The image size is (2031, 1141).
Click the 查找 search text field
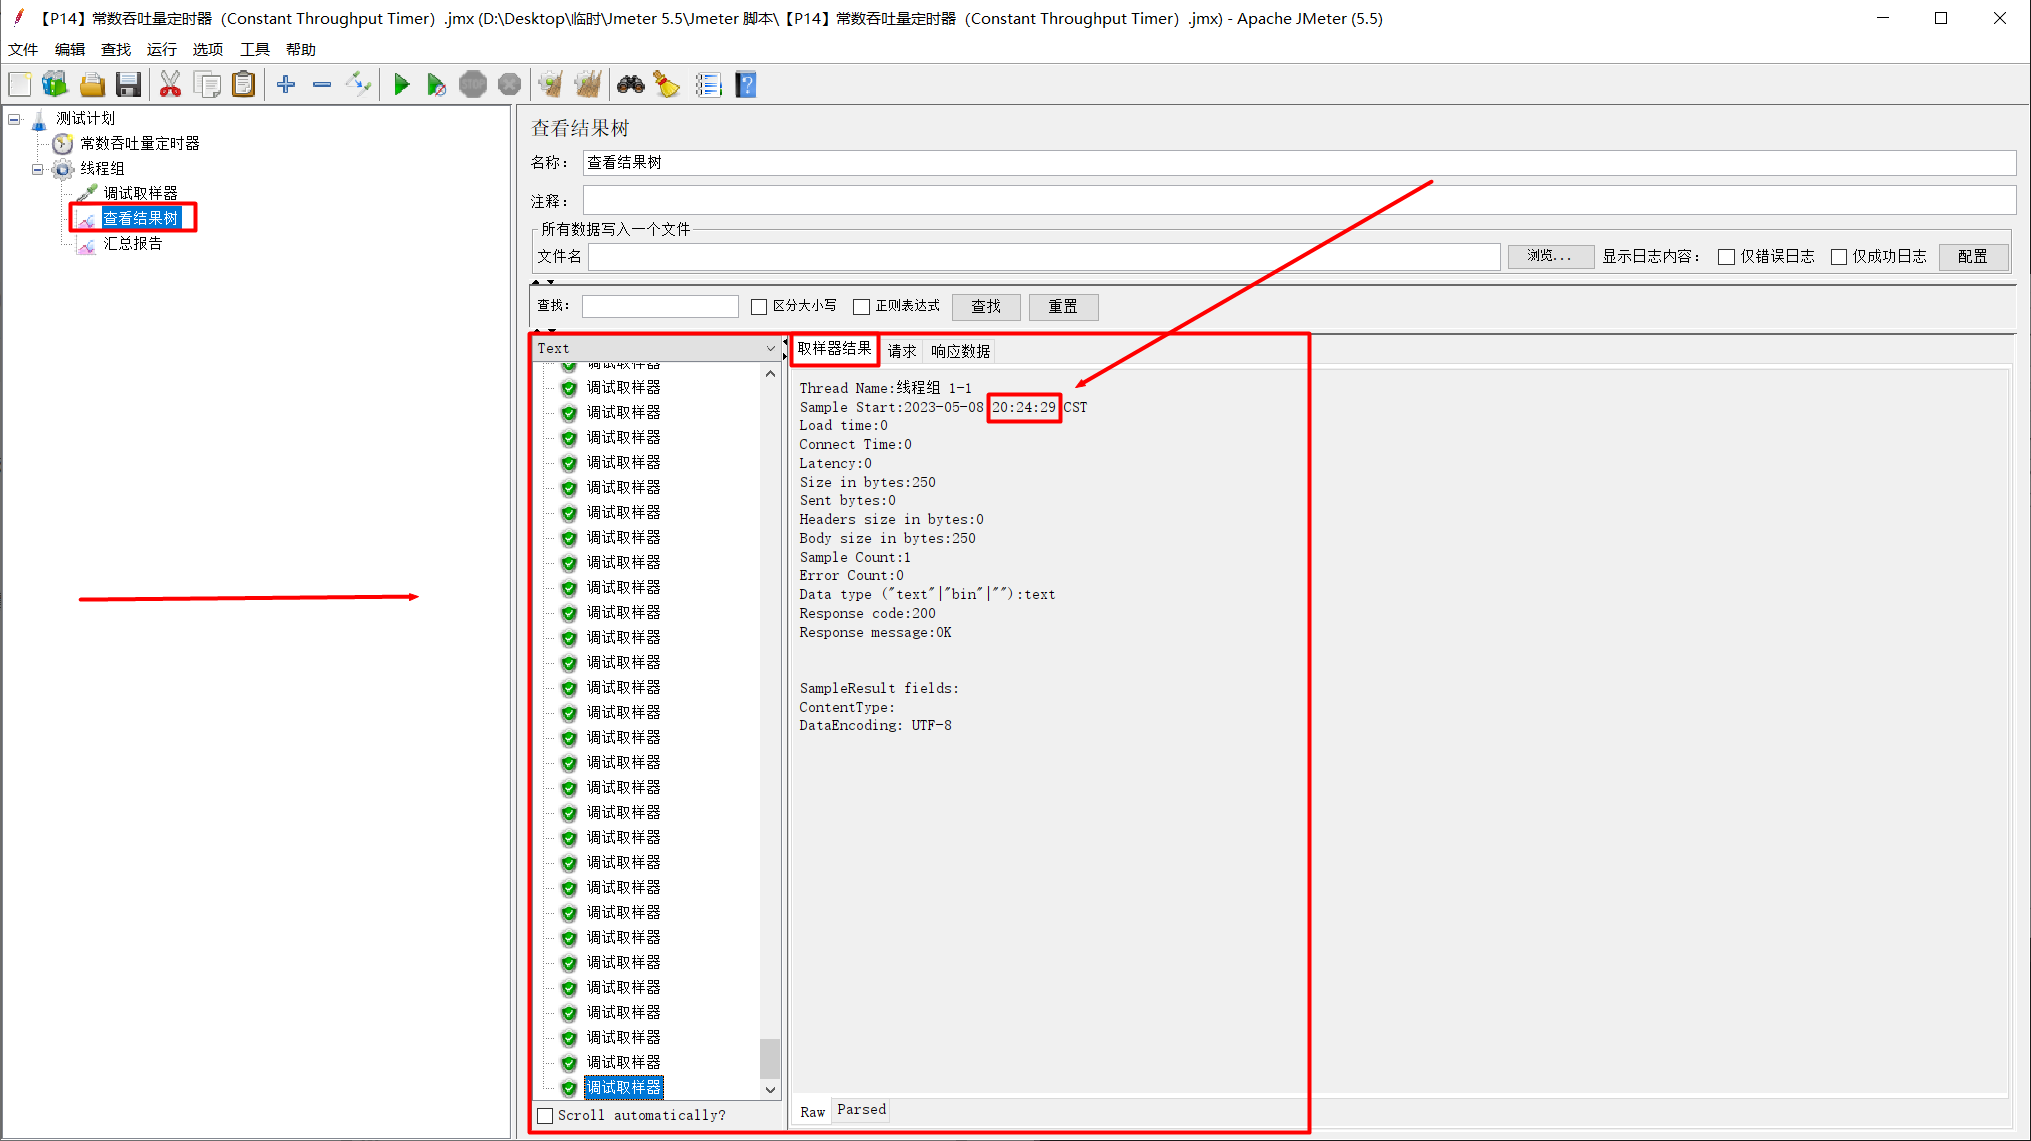[660, 307]
